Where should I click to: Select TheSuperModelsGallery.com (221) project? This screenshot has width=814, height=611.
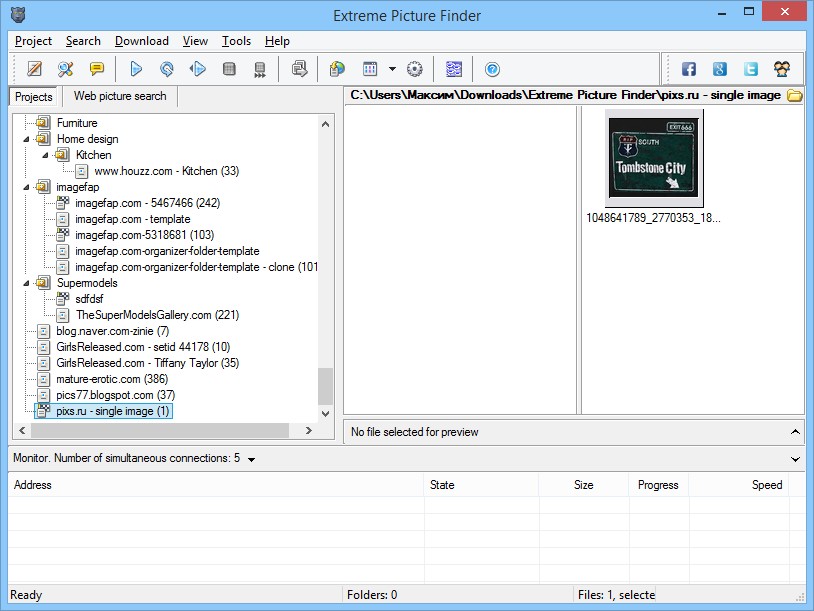157,315
